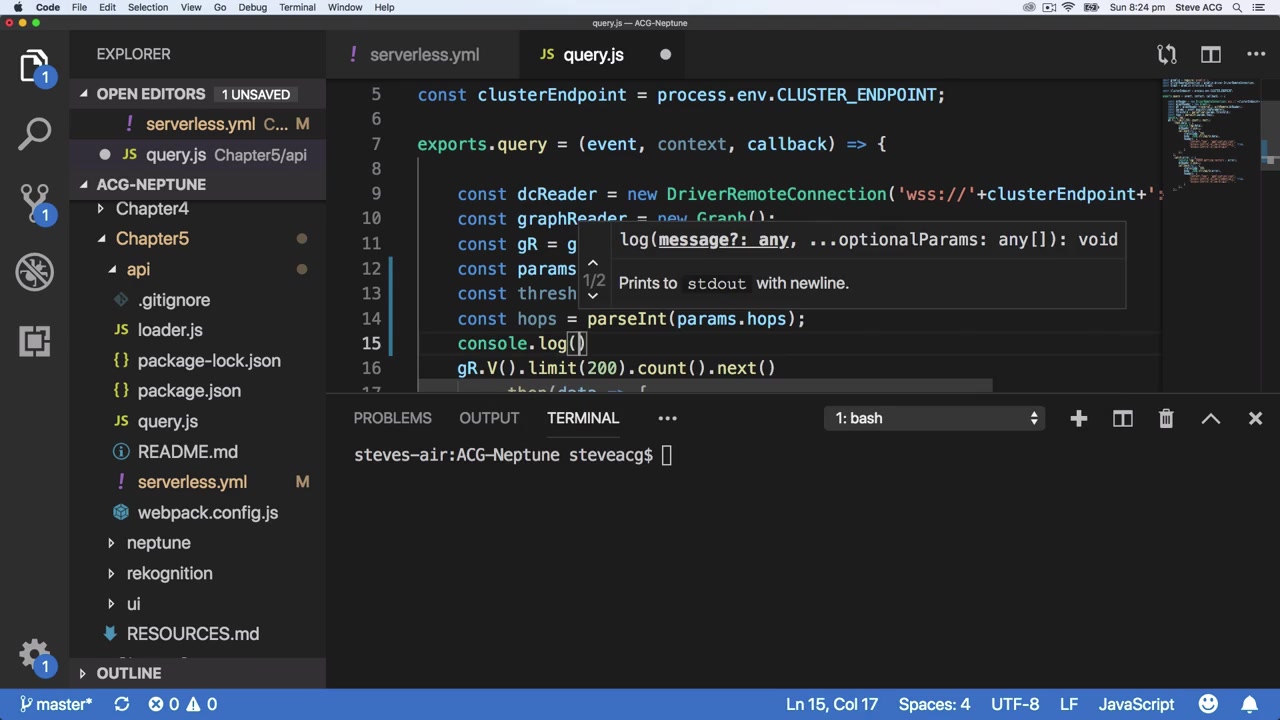
Task: Open the bash terminal selector dropdown
Action: (937, 418)
